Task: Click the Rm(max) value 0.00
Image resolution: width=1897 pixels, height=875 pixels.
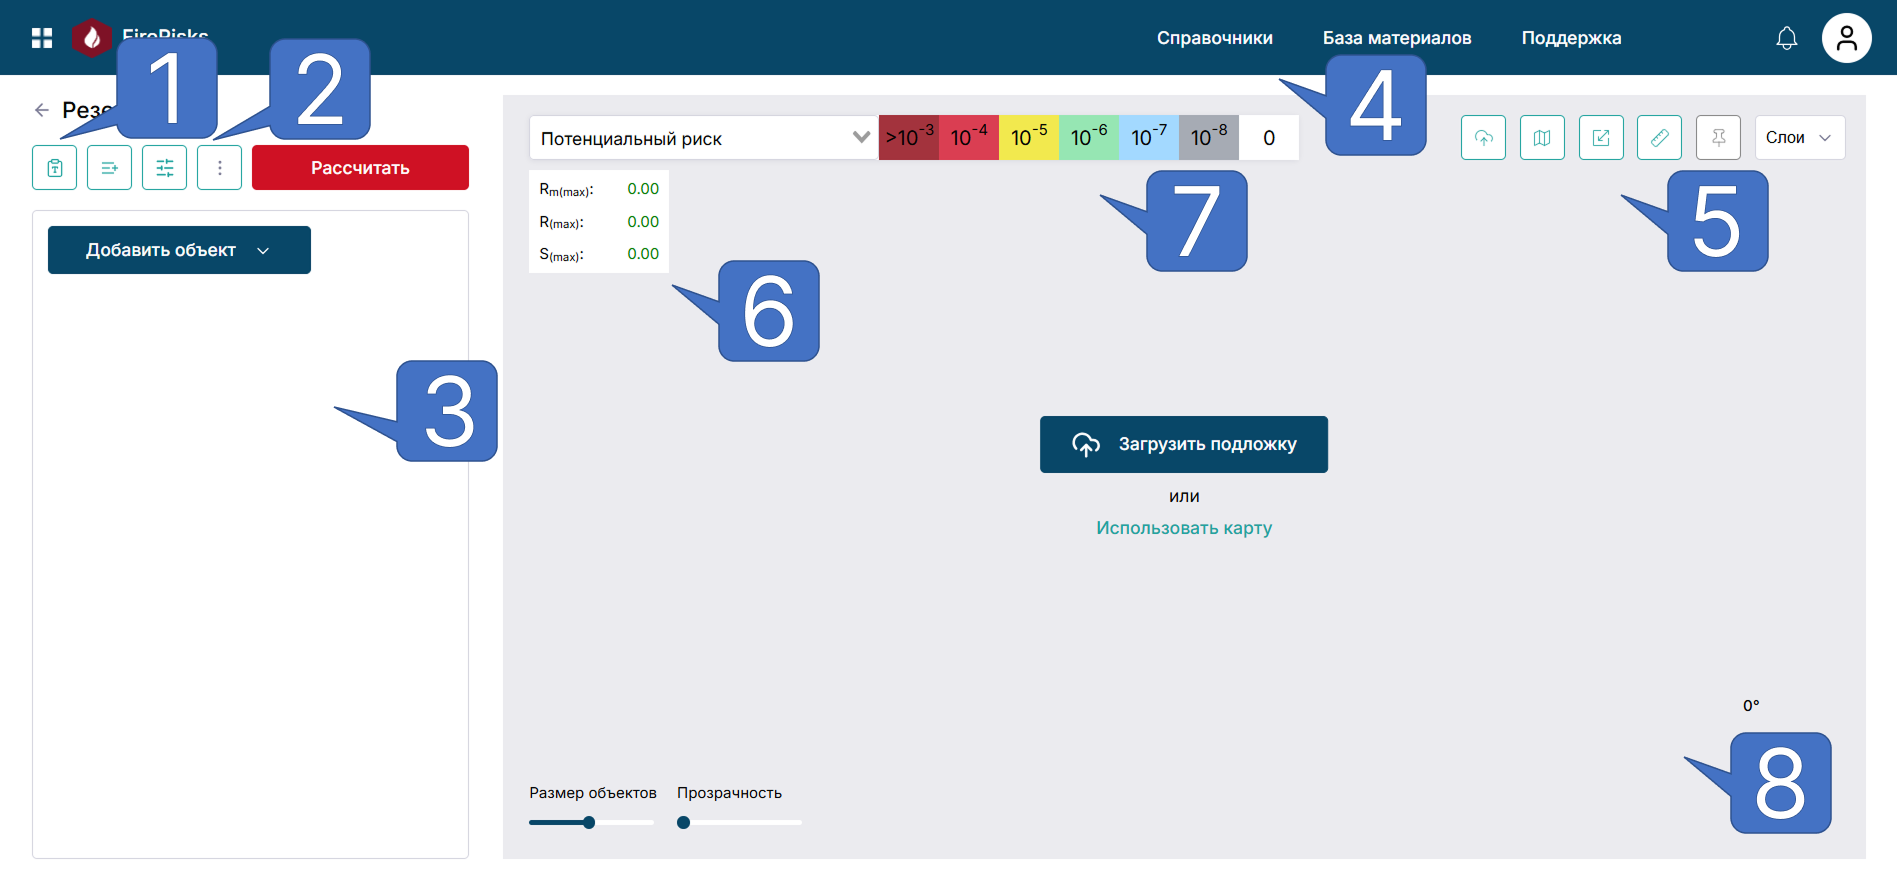Action: pyautogui.click(x=643, y=189)
